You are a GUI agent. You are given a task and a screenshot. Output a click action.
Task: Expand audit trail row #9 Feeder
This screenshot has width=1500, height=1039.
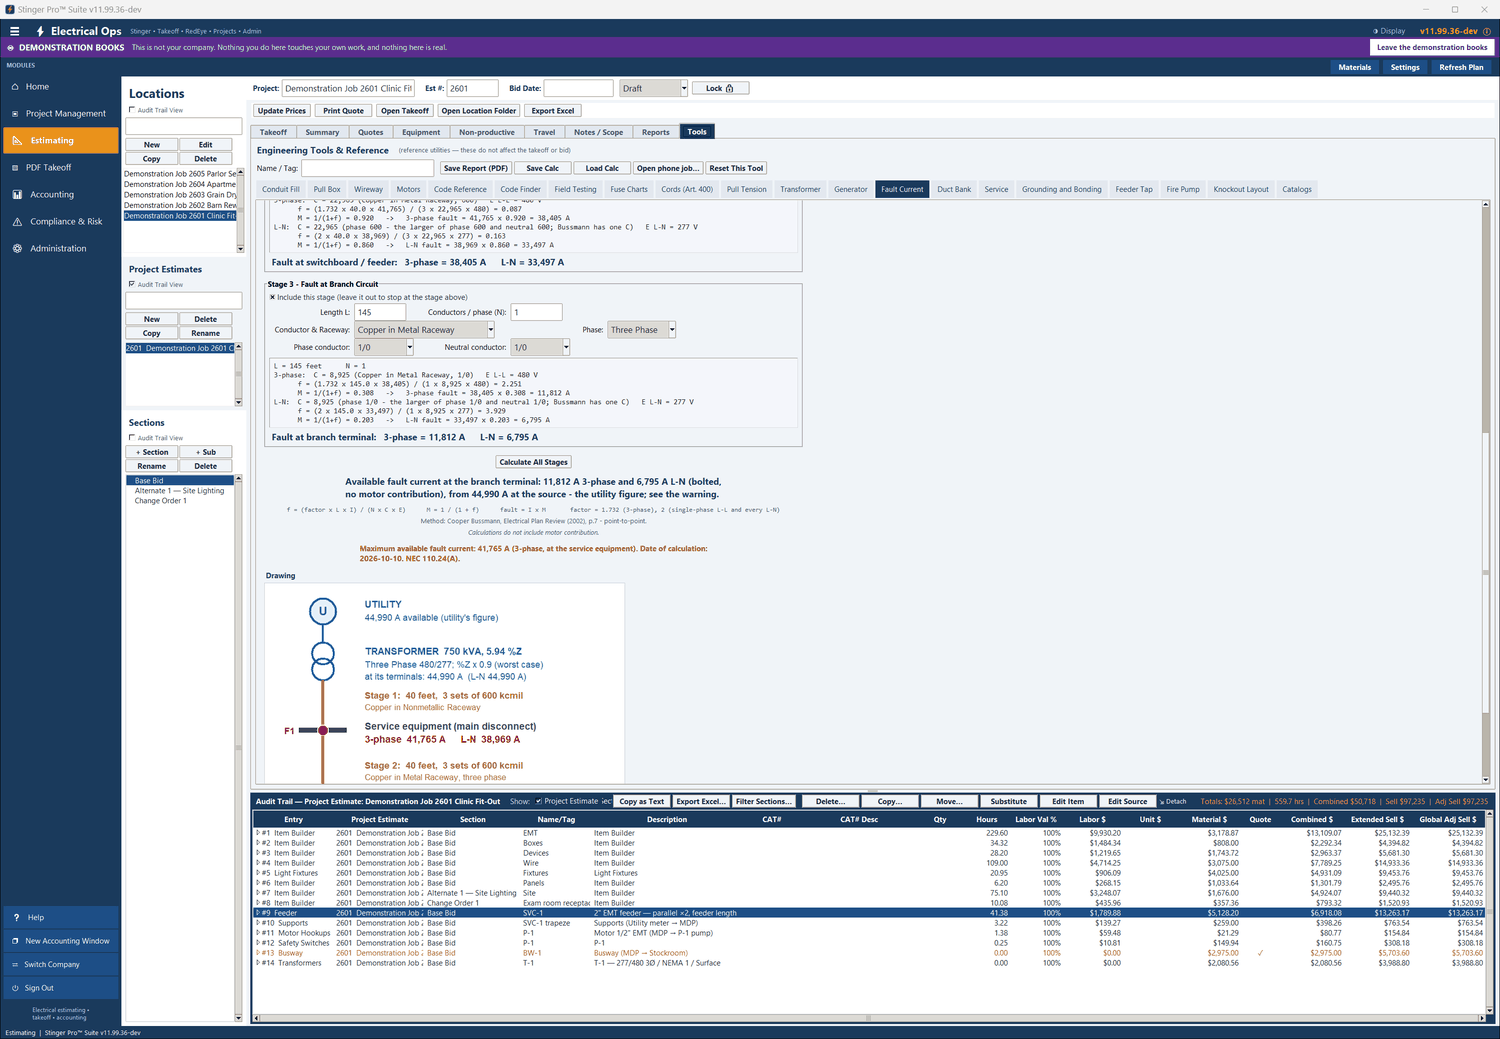[x=258, y=913]
